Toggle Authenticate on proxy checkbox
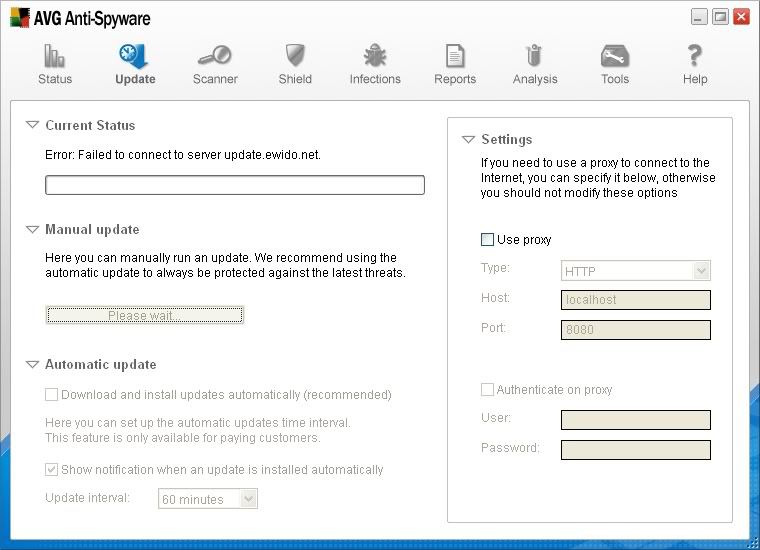 [x=487, y=390]
